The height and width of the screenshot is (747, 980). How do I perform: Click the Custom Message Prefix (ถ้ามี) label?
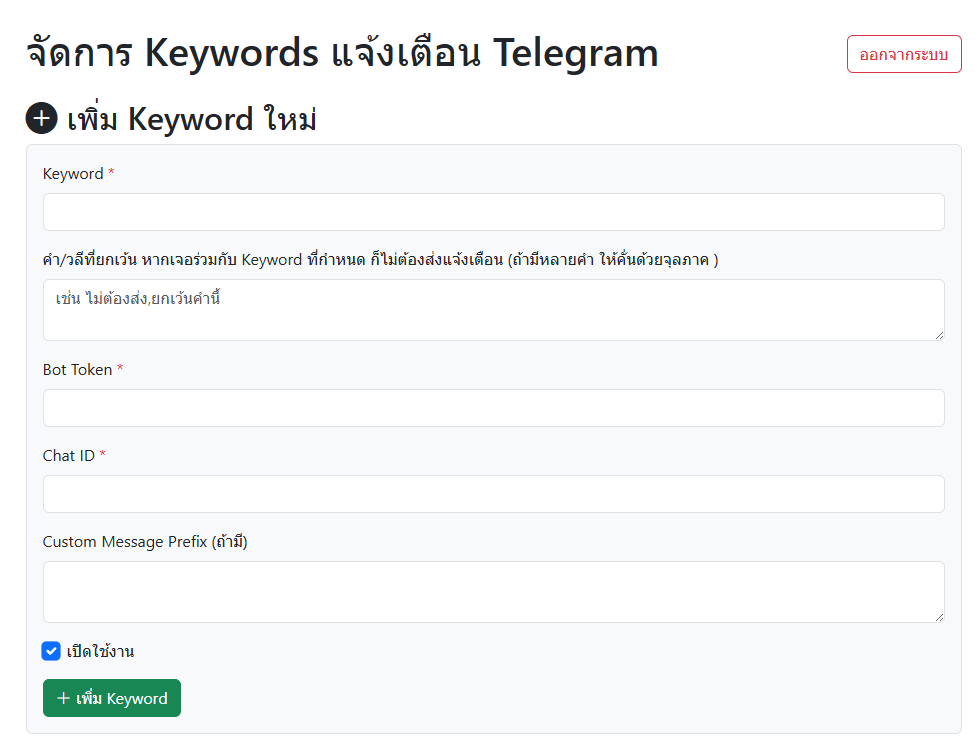click(144, 542)
